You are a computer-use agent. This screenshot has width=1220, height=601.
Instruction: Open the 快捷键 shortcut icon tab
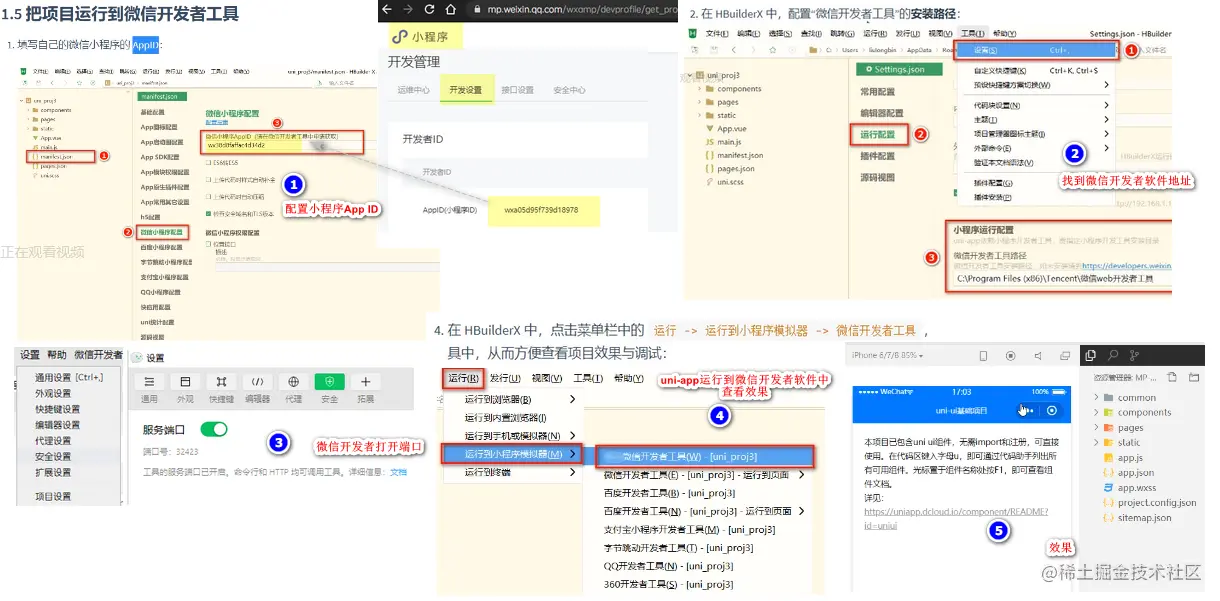(x=221, y=382)
